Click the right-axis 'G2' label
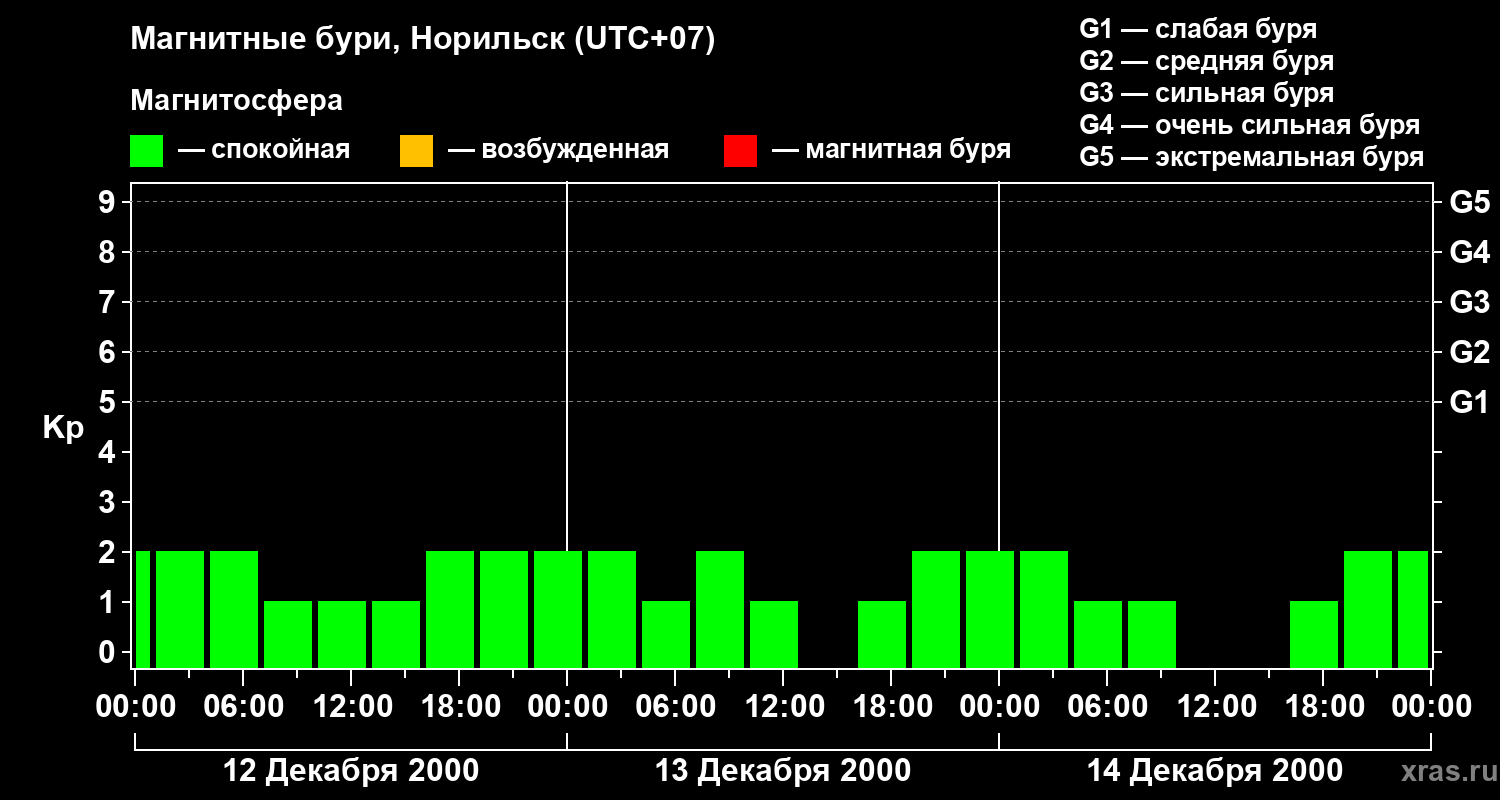This screenshot has width=1500, height=800. click(x=1470, y=352)
